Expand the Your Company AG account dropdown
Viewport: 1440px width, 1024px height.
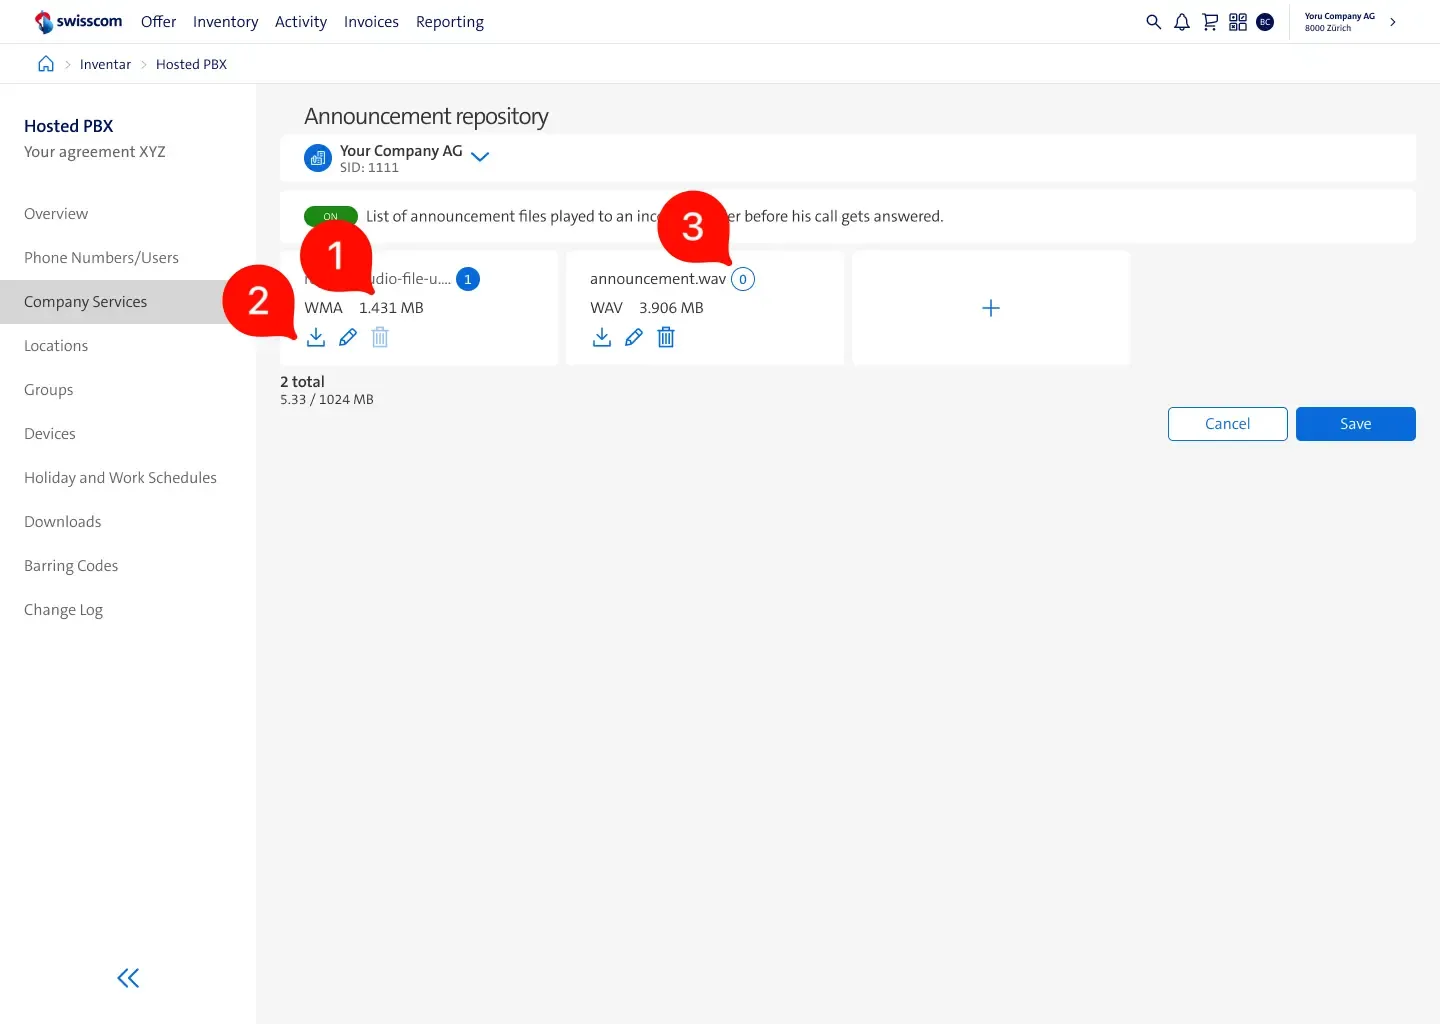pos(480,157)
